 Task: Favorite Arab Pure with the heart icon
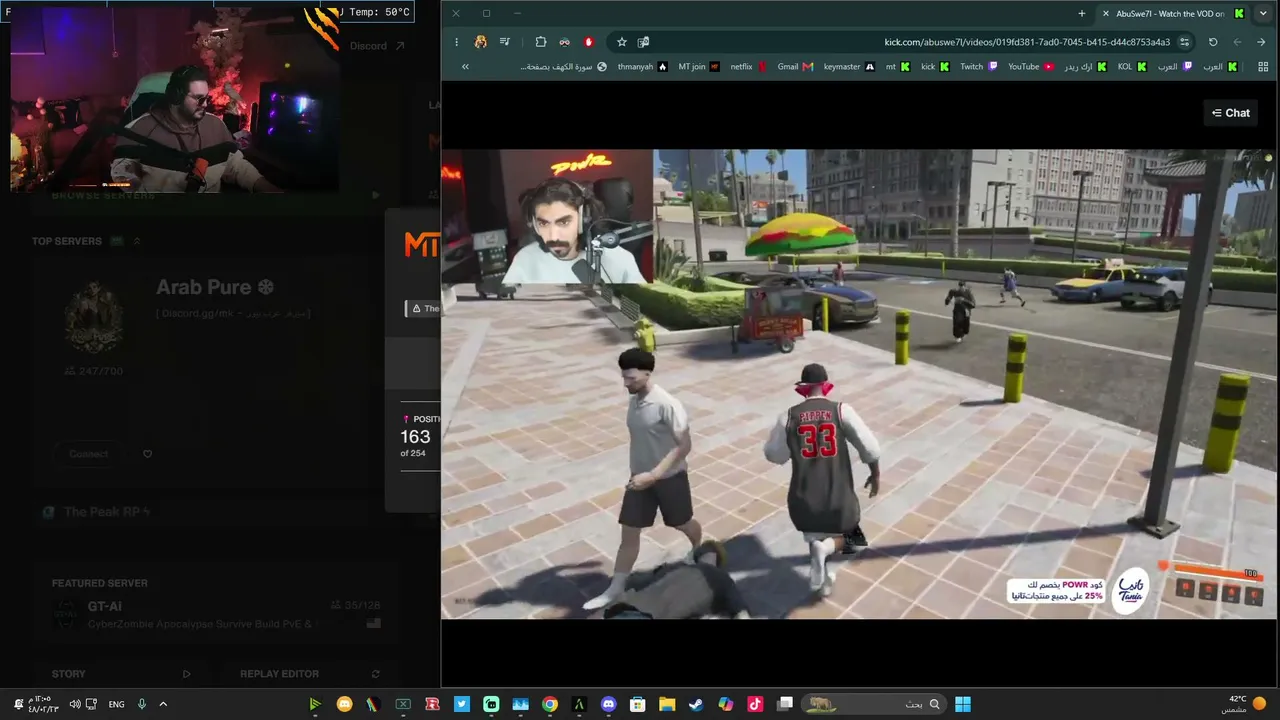tap(147, 454)
